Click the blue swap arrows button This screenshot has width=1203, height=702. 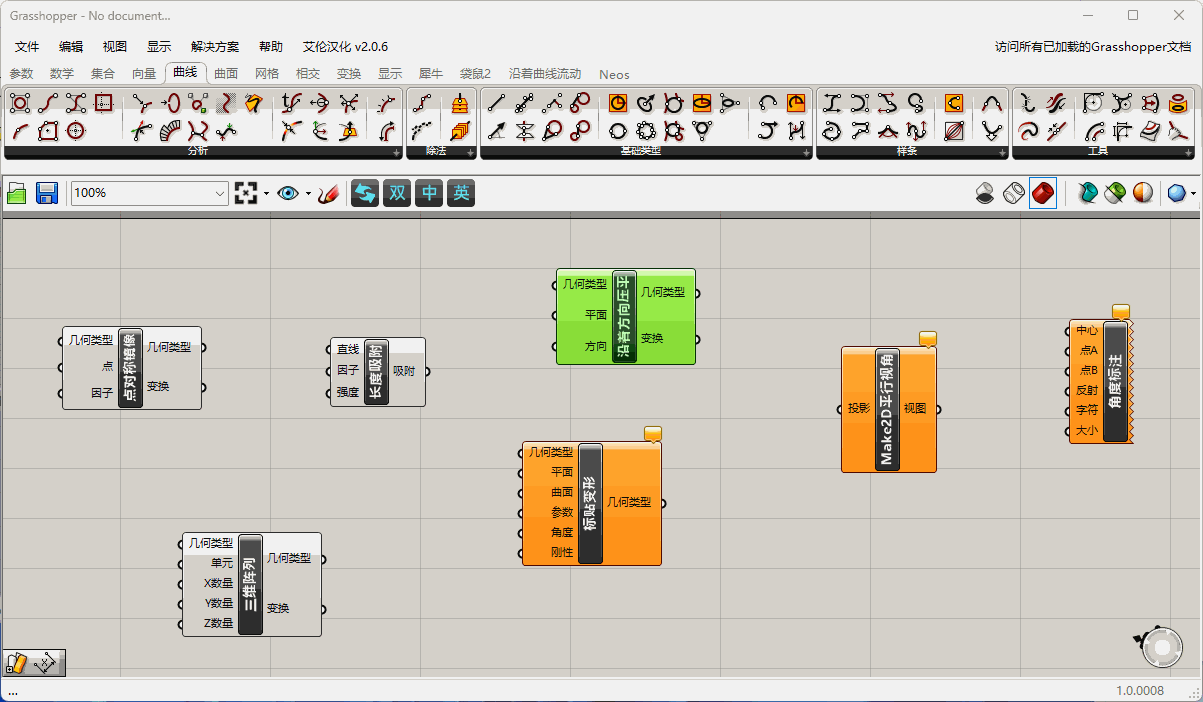[365, 193]
